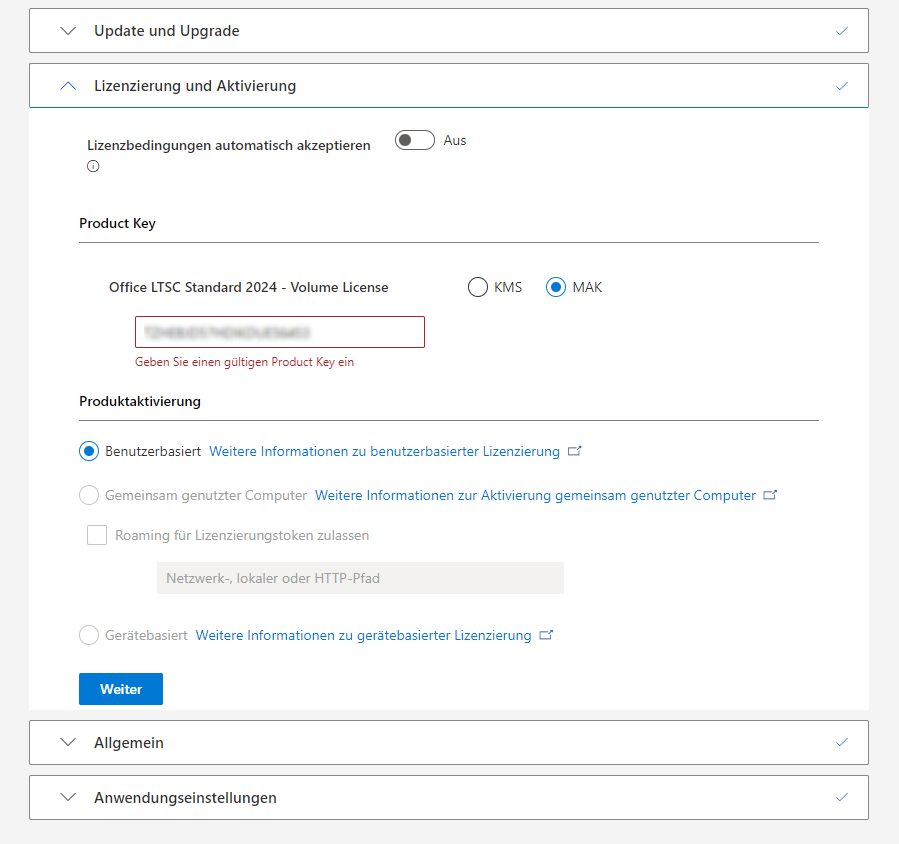Select the Gerätebasiert activation option
The width and height of the screenshot is (899, 844).
point(88,635)
